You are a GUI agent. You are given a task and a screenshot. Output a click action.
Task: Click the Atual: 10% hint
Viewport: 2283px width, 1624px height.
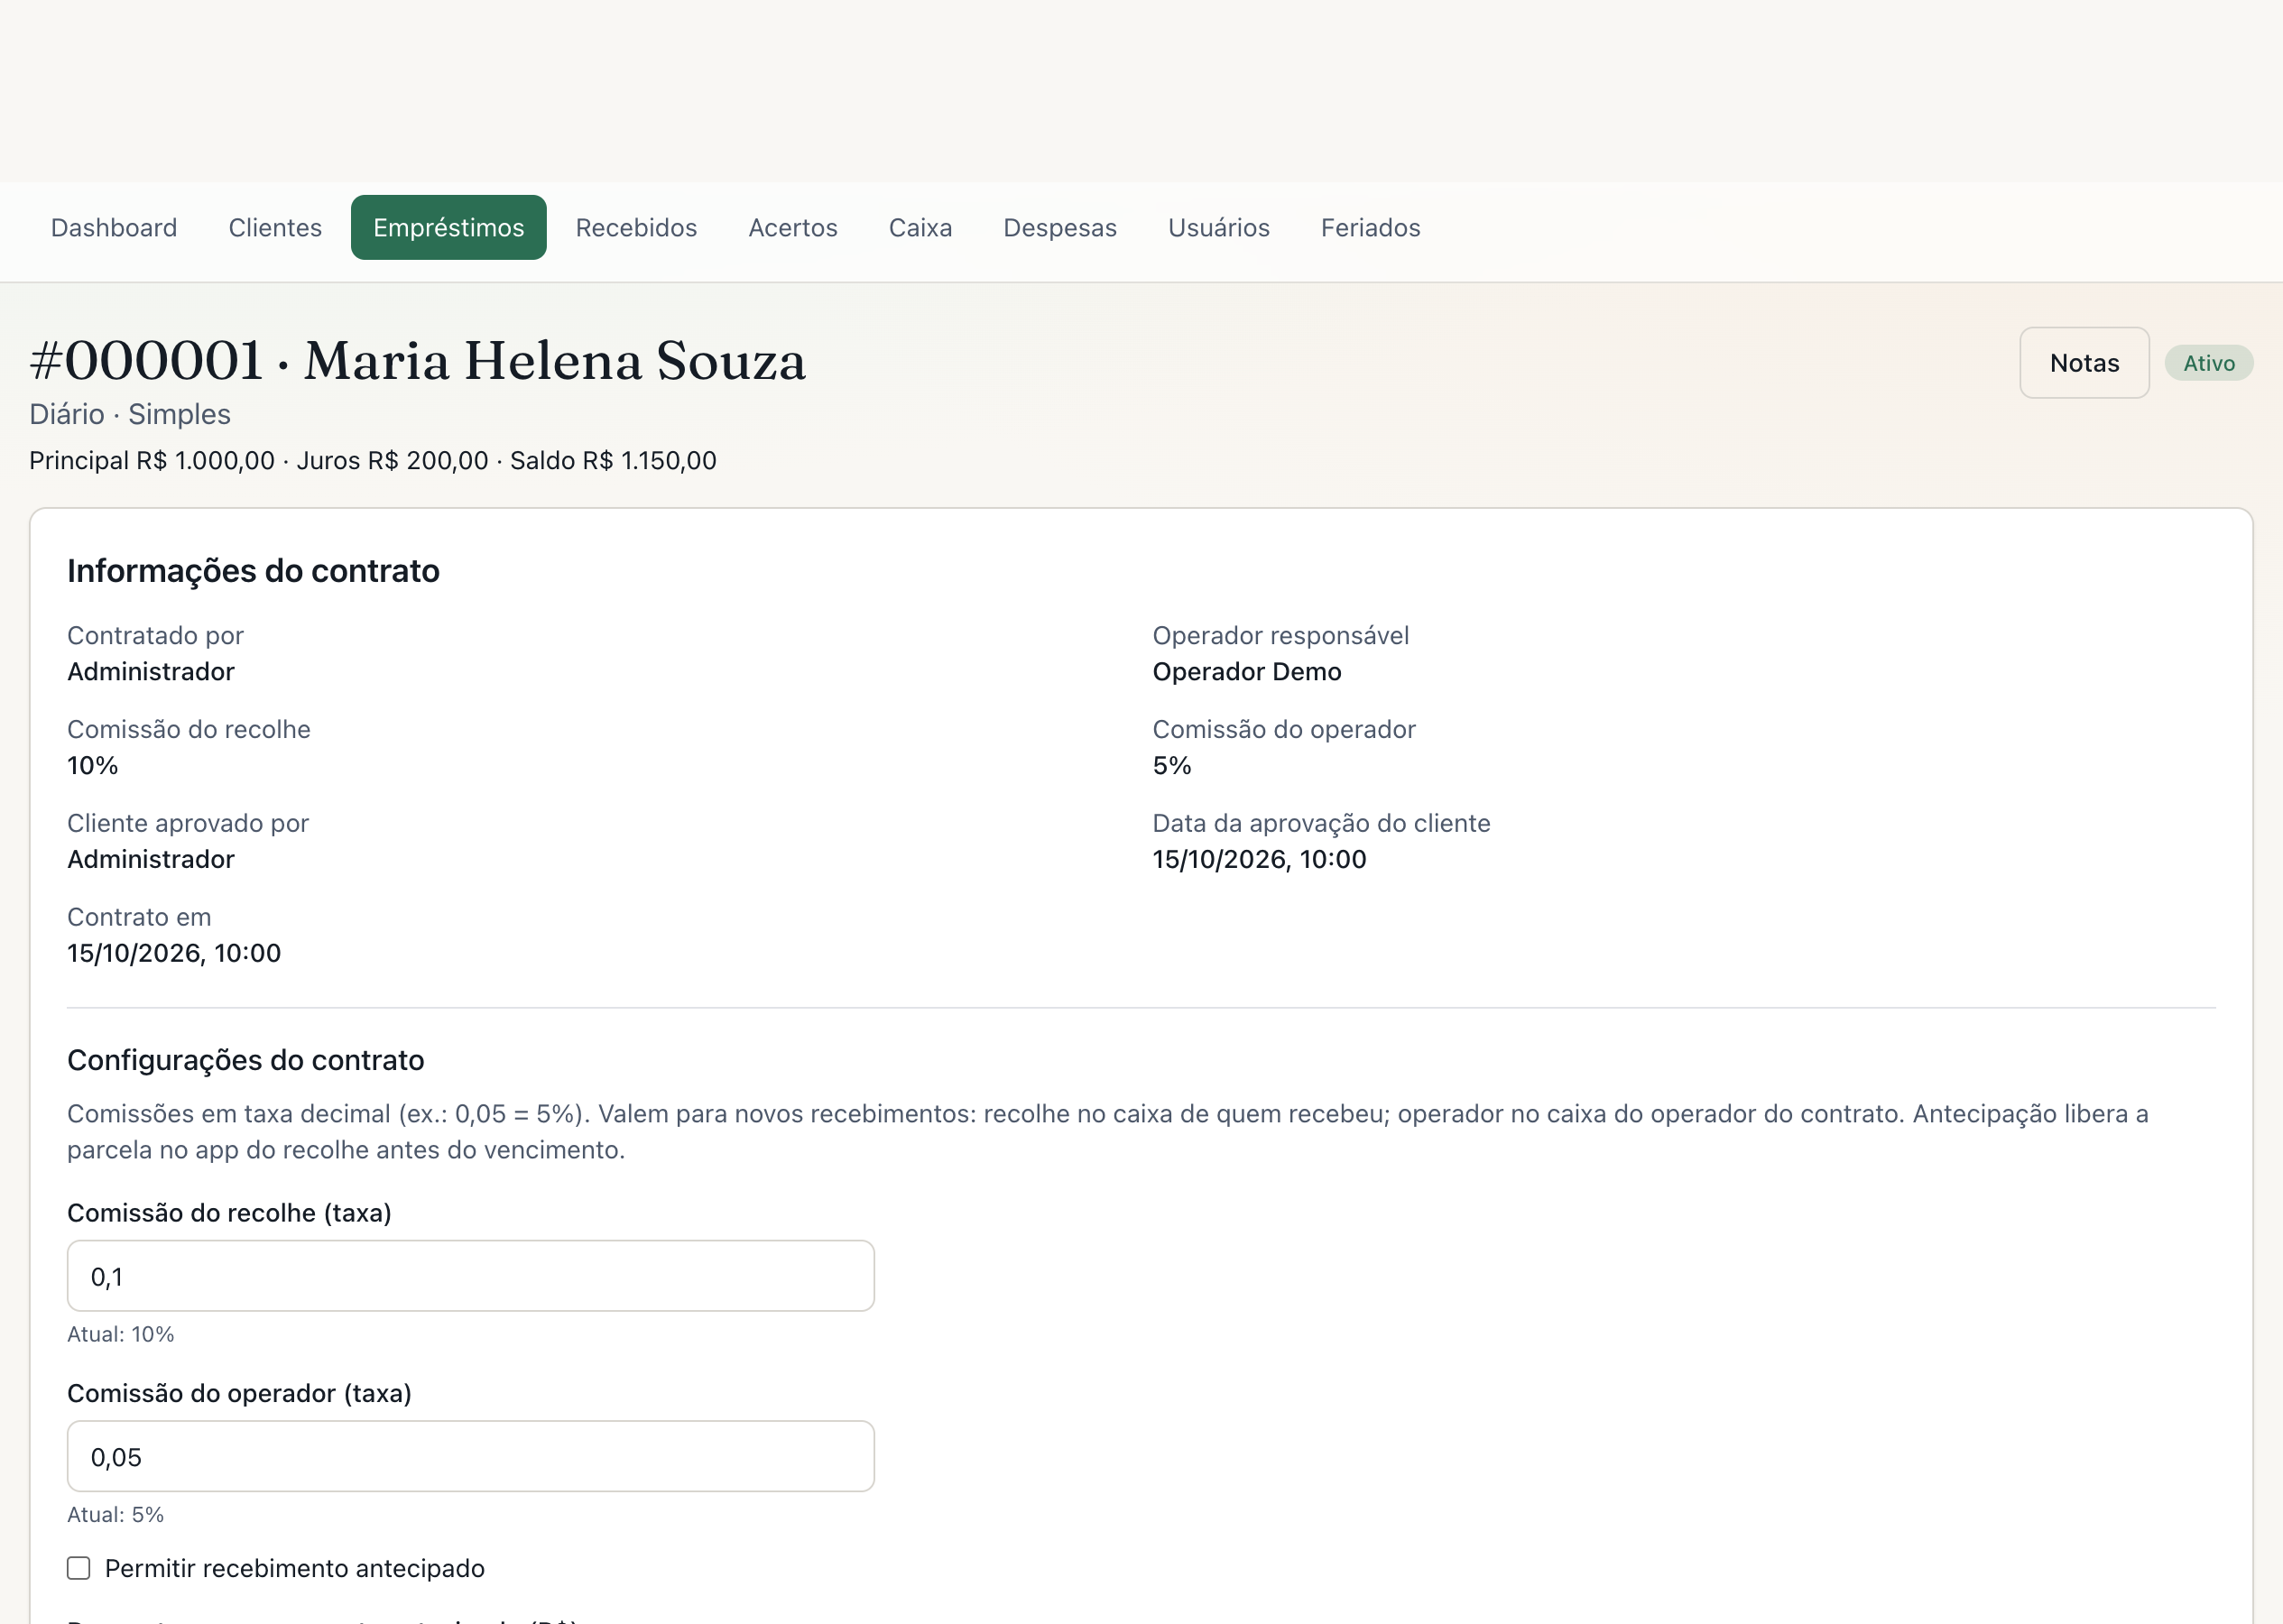tap(121, 1334)
